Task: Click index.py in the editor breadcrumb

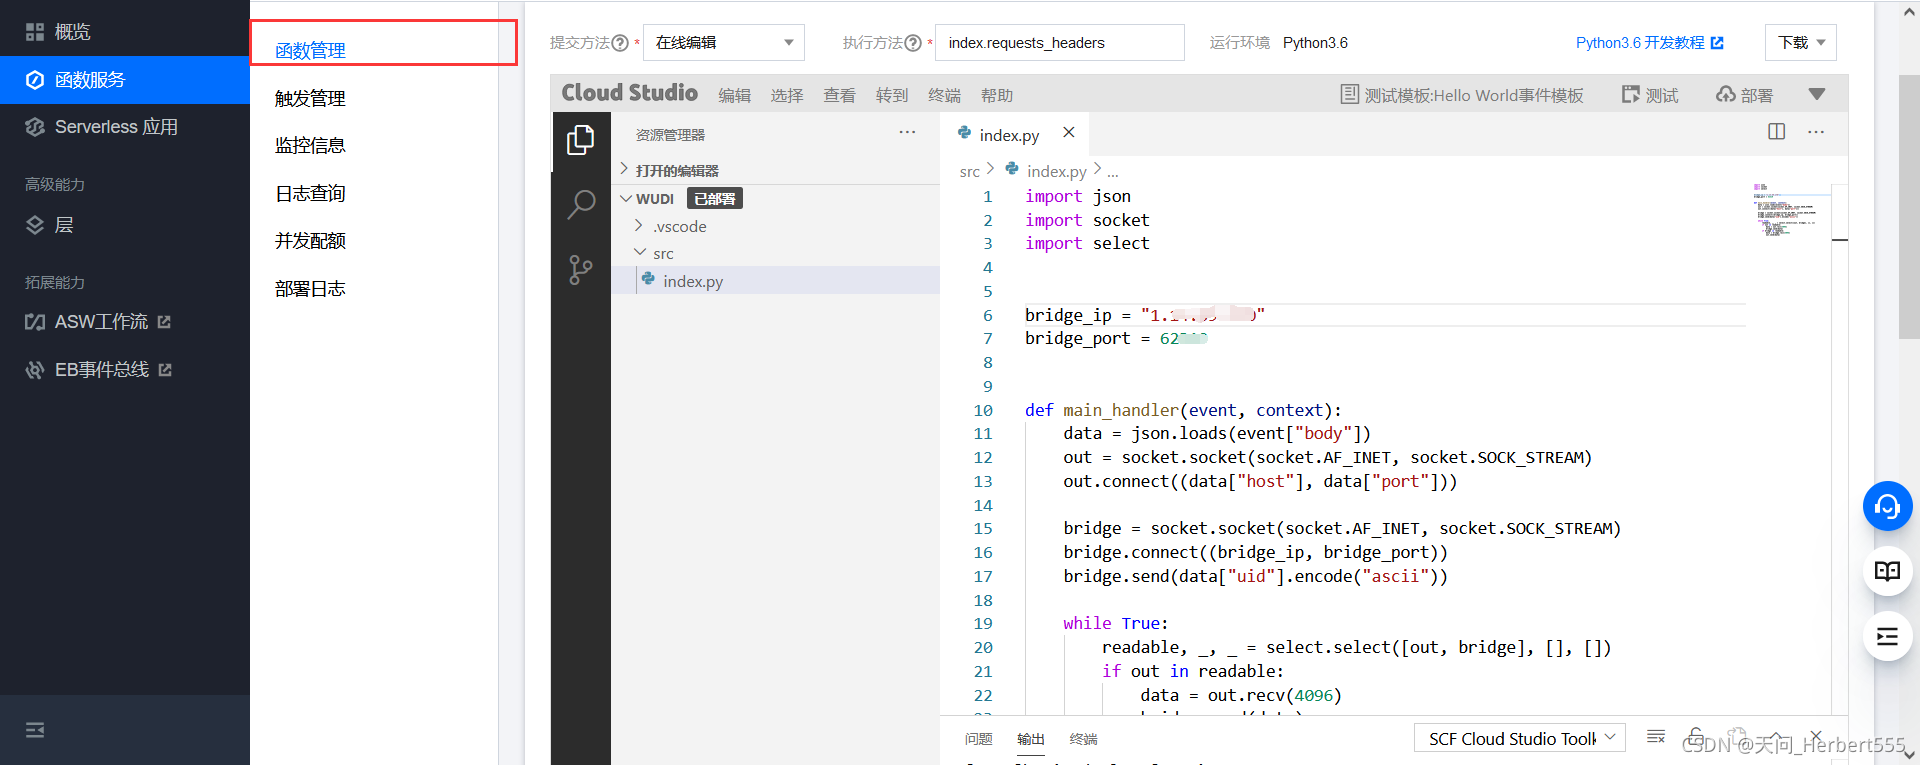Action: 1056,172
